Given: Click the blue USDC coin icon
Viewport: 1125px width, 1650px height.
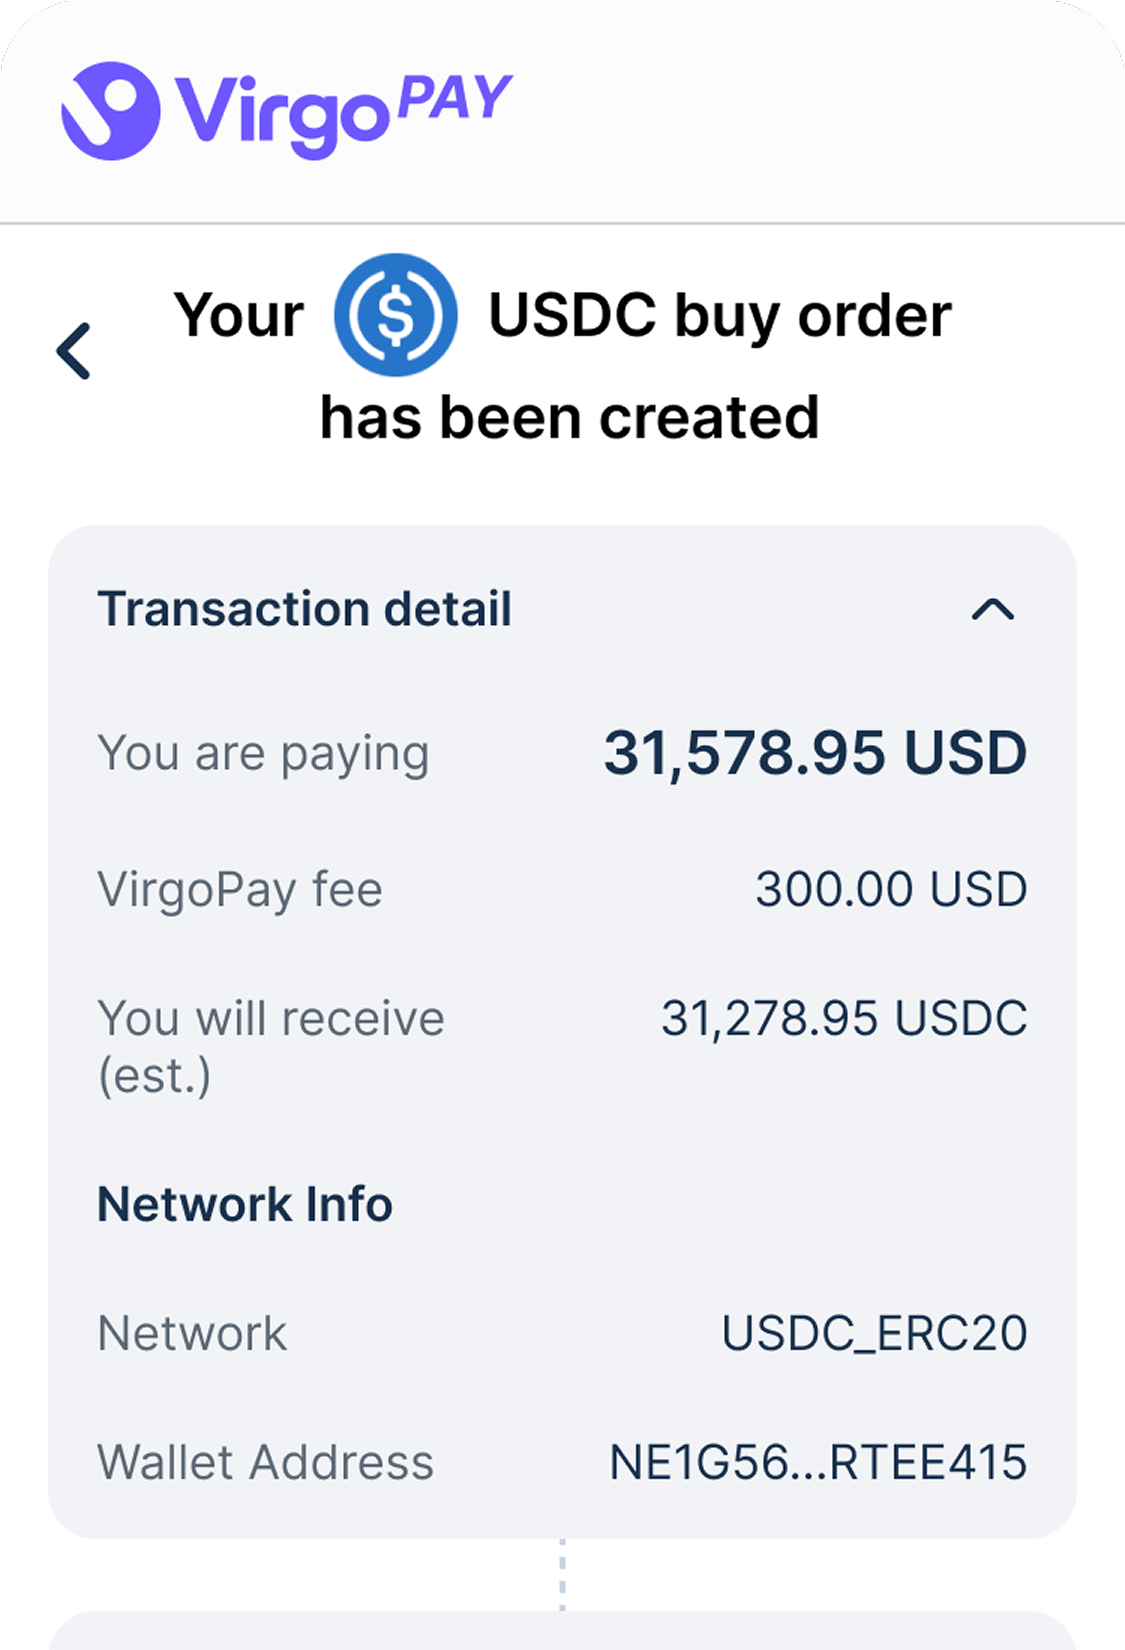Looking at the screenshot, I should tap(396, 315).
